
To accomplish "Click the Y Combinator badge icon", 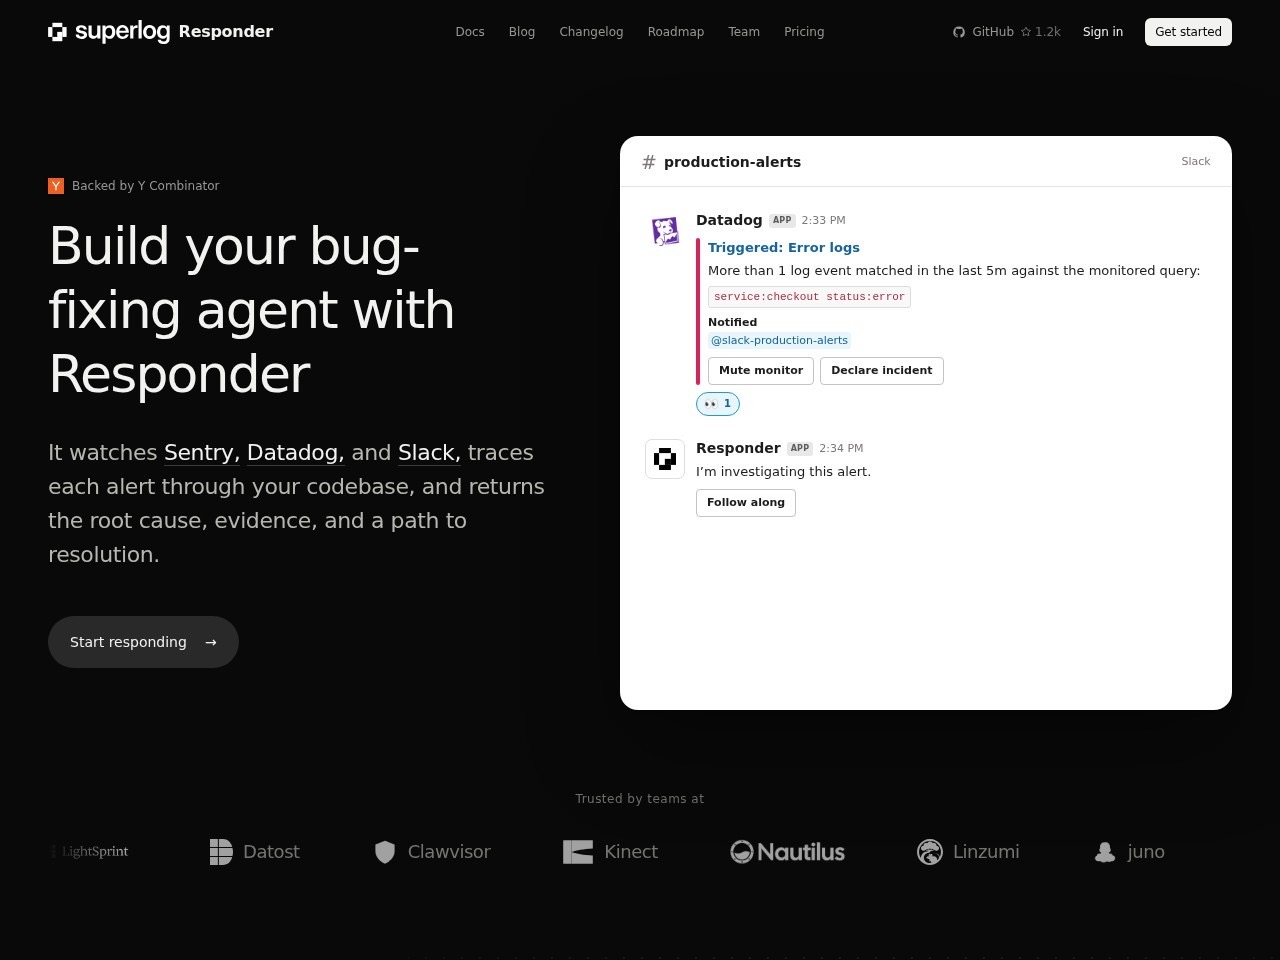I will point(56,186).
